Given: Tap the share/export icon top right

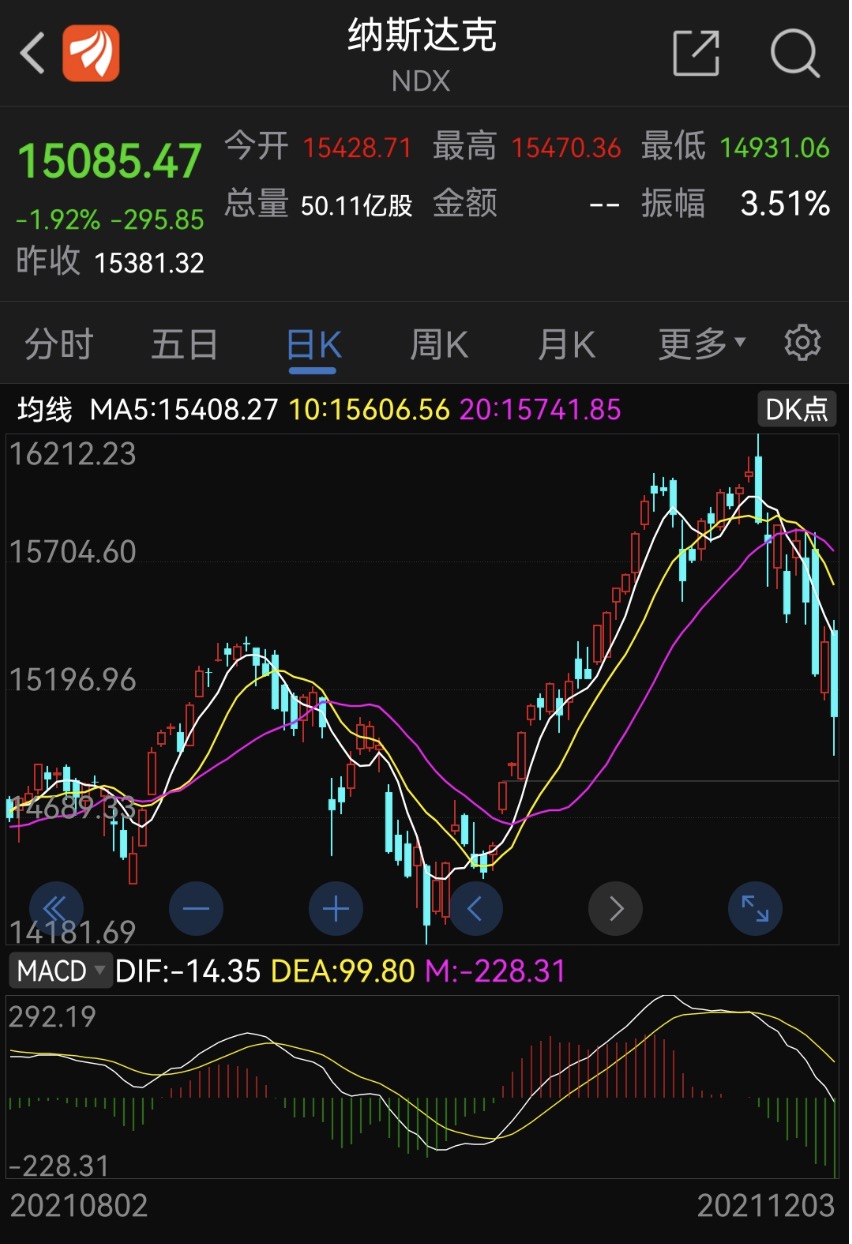Looking at the screenshot, I should [x=698, y=55].
